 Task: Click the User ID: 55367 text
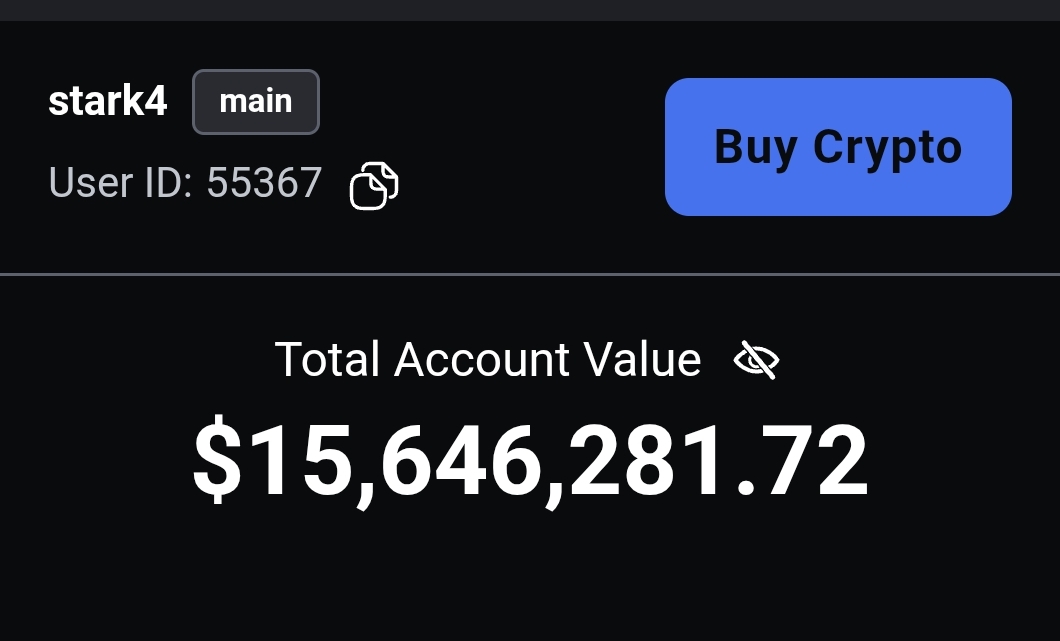(x=185, y=183)
